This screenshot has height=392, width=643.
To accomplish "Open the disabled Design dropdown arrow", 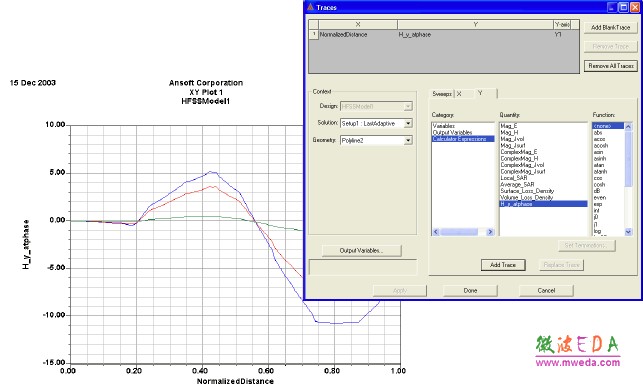I will pyautogui.click(x=408, y=107).
